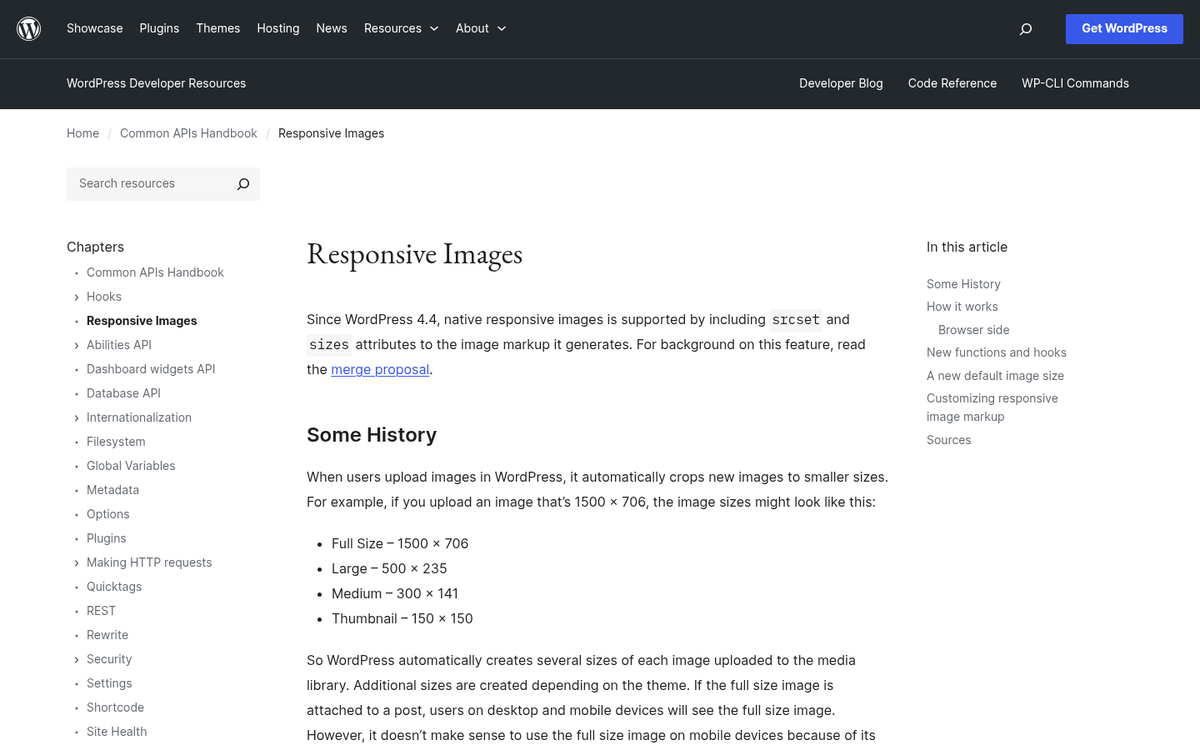Select Themes in the top menu bar
1200x750 pixels.
click(218, 28)
